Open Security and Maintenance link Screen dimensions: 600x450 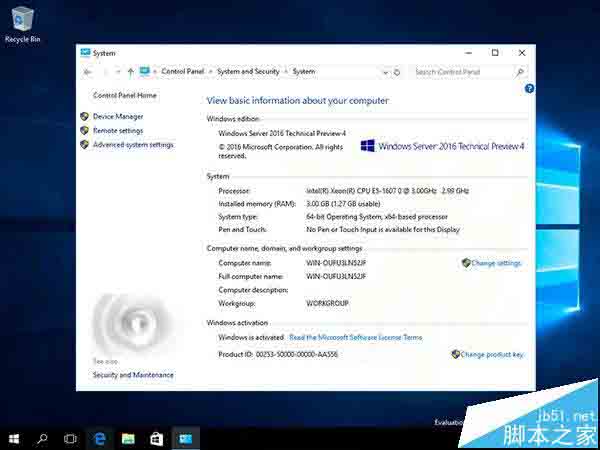(133, 375)
